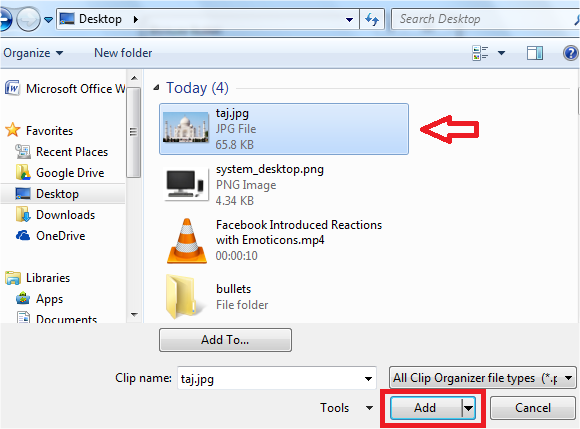Open the Google Drive favorite
The height and width of the screenshot is (429, 580).
[60, 173]
